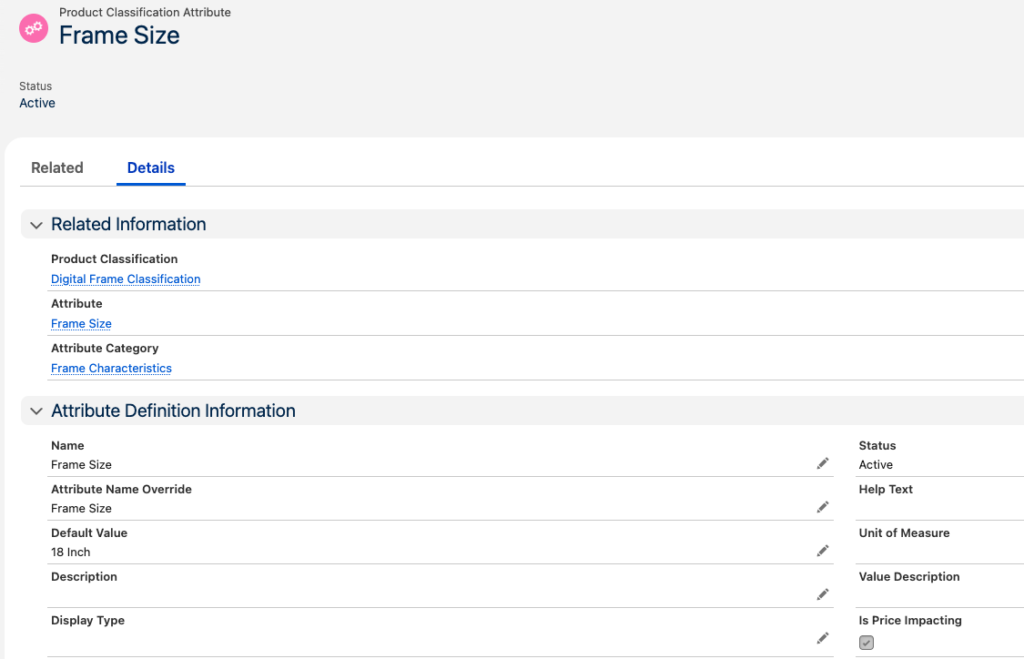The image size is (1024, 659).
Task: Click the pink Product Classification Attribute icon
Action: click(34, 27)
